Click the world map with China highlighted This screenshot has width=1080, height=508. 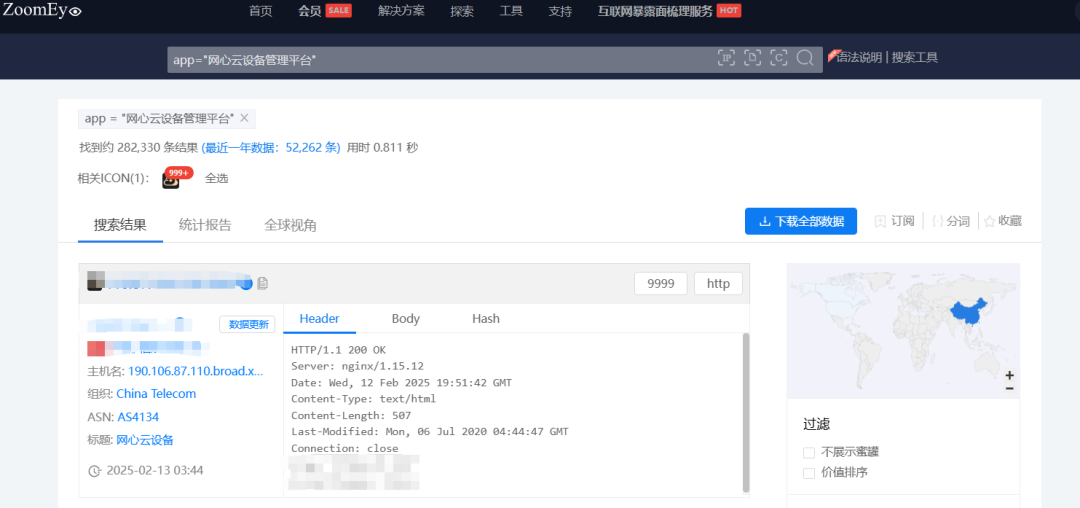(903, 331)
